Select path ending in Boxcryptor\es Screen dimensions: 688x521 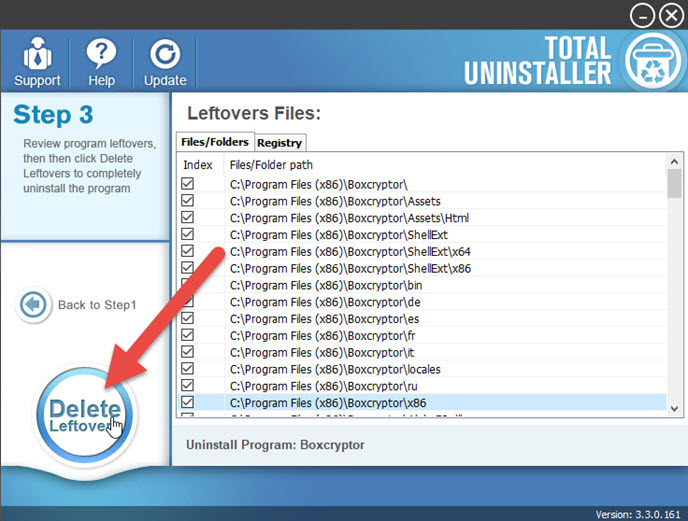(x=324, y=319)
